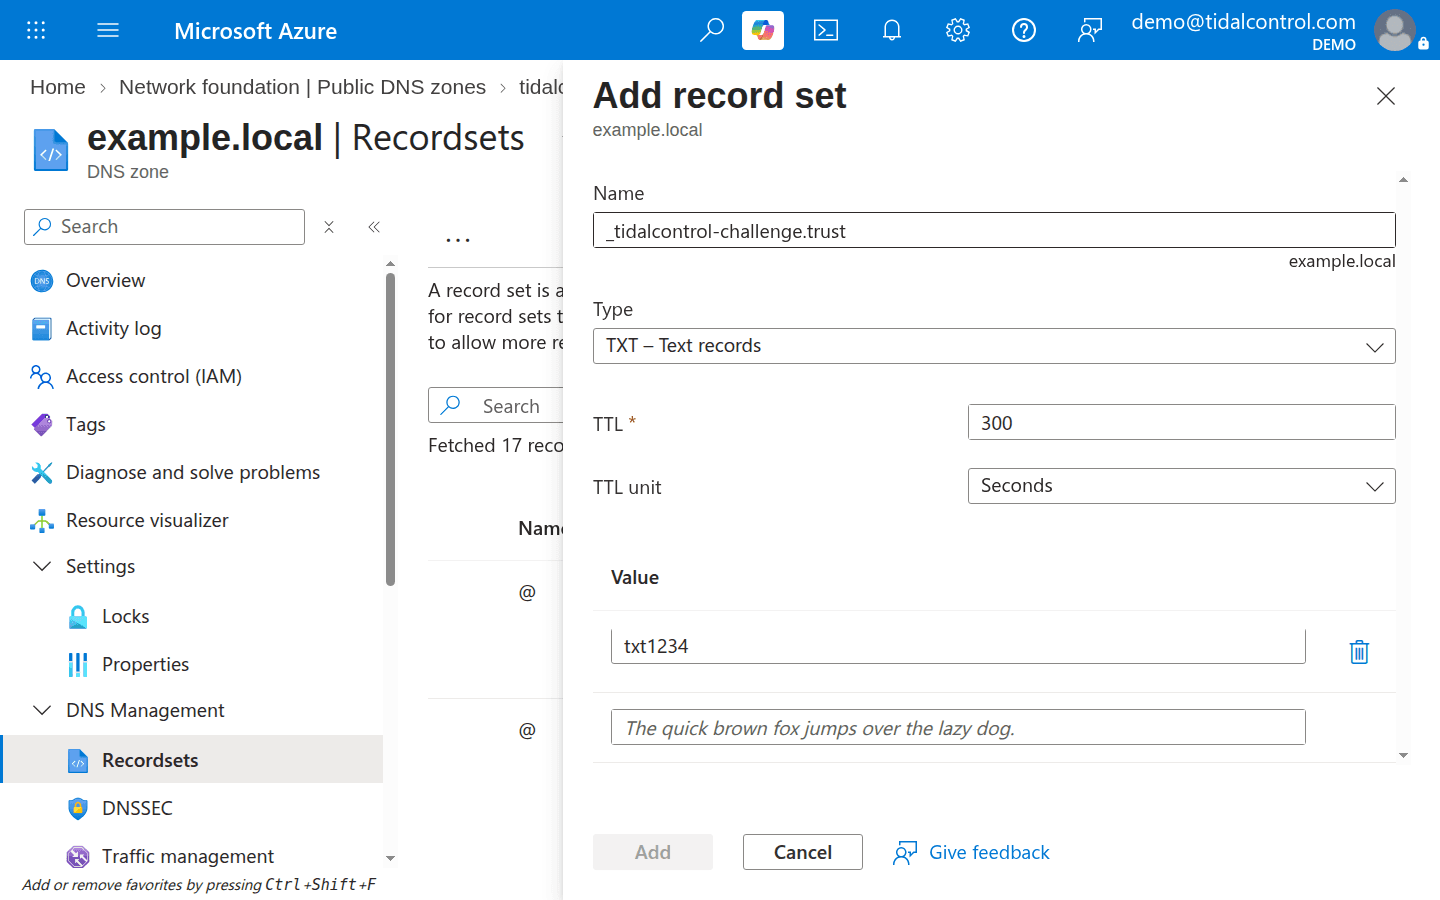
Task: Click the TTL field containing 300
Action: 1181,422
